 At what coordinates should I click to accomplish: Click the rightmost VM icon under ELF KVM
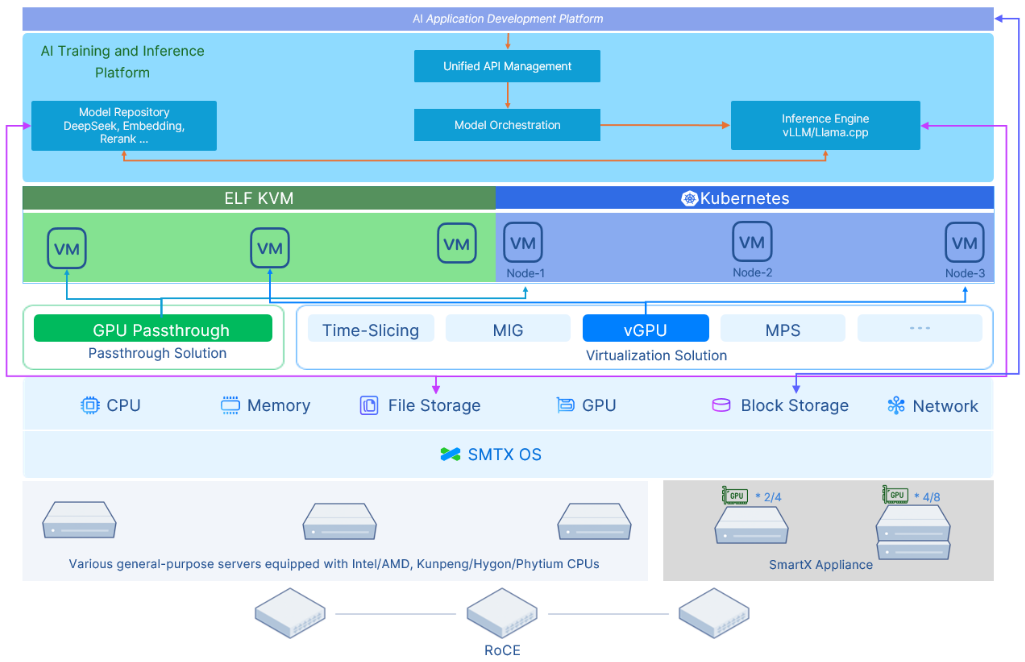coord(457,244)
